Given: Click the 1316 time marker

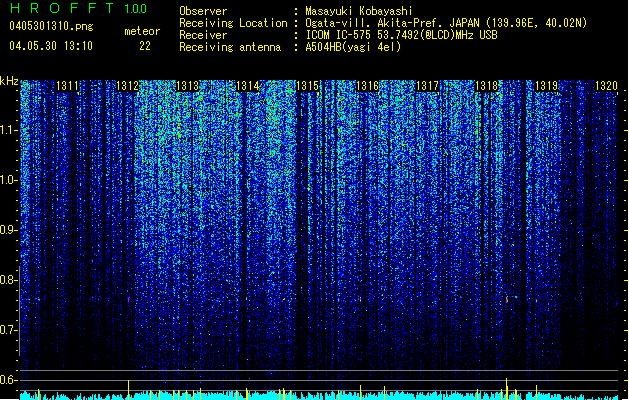Looking at the screenshot, I should tap(367, 86).
